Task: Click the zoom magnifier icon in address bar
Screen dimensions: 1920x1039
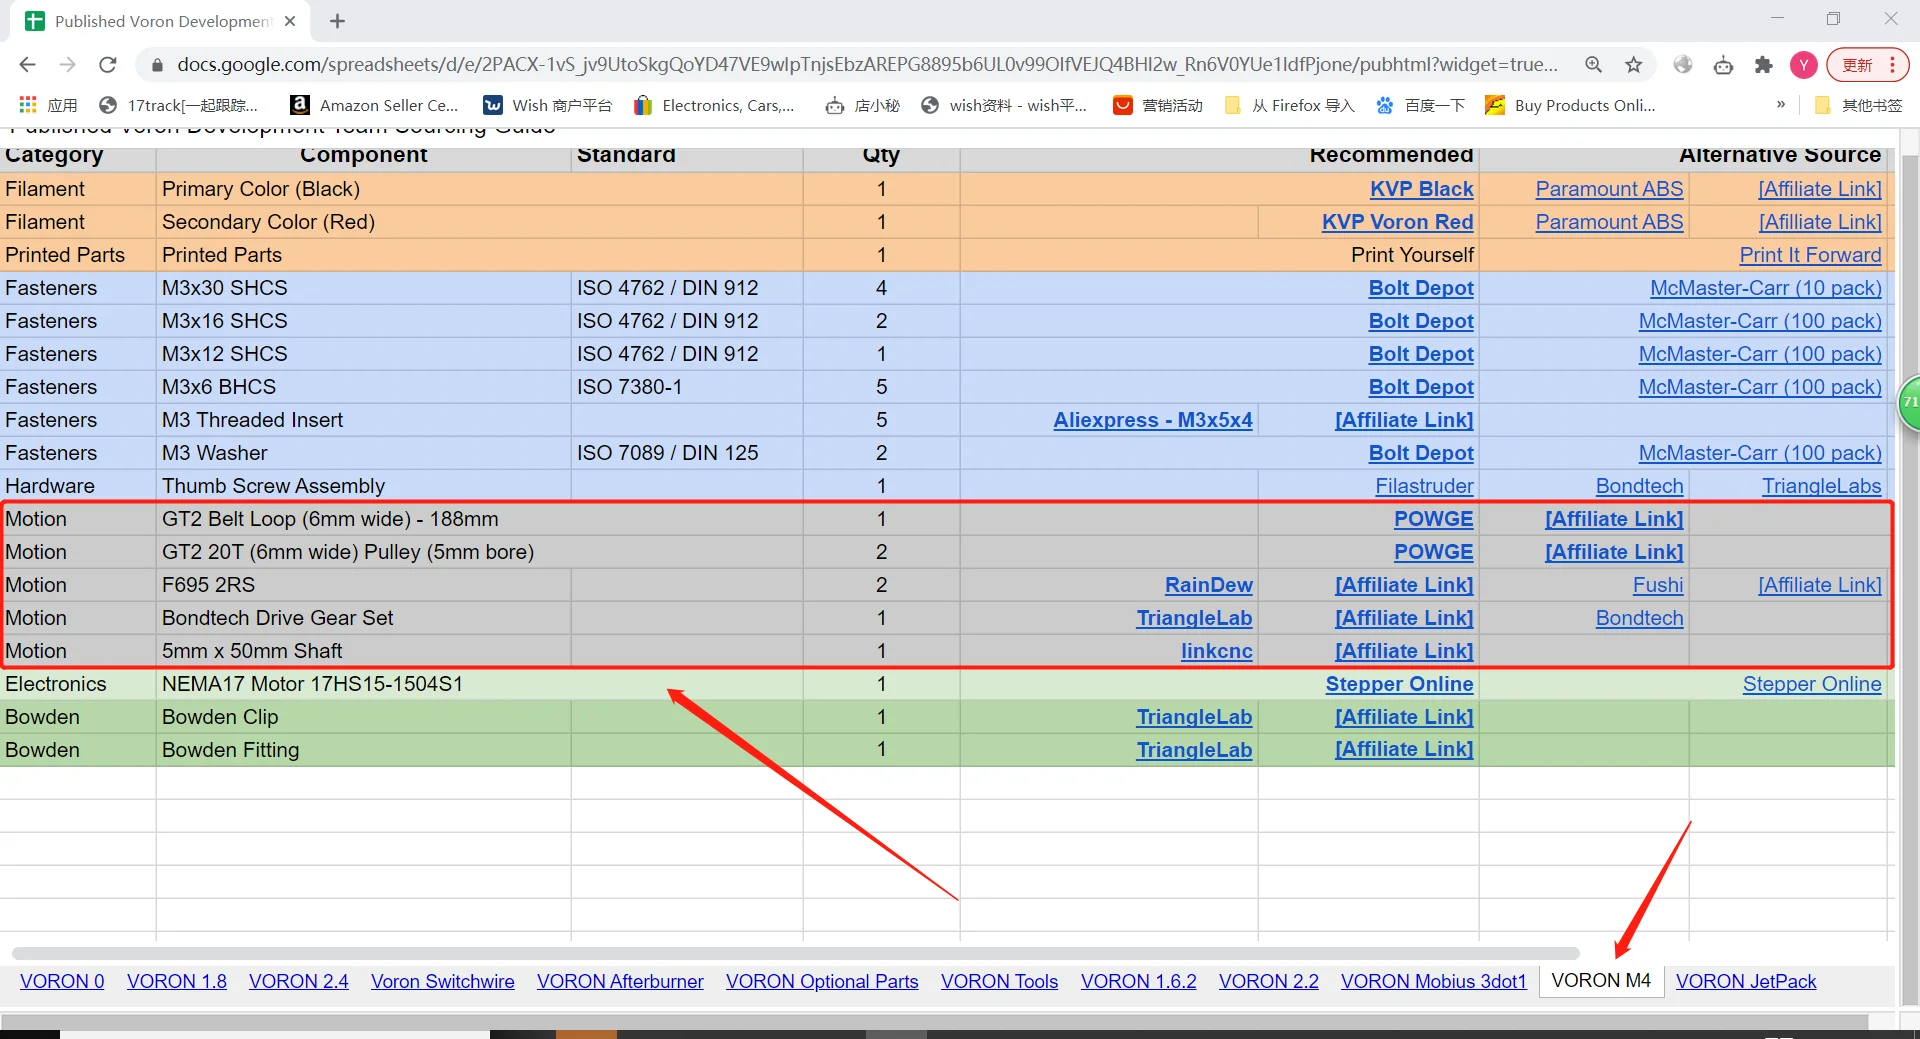Action: (x=1593, y=65)
